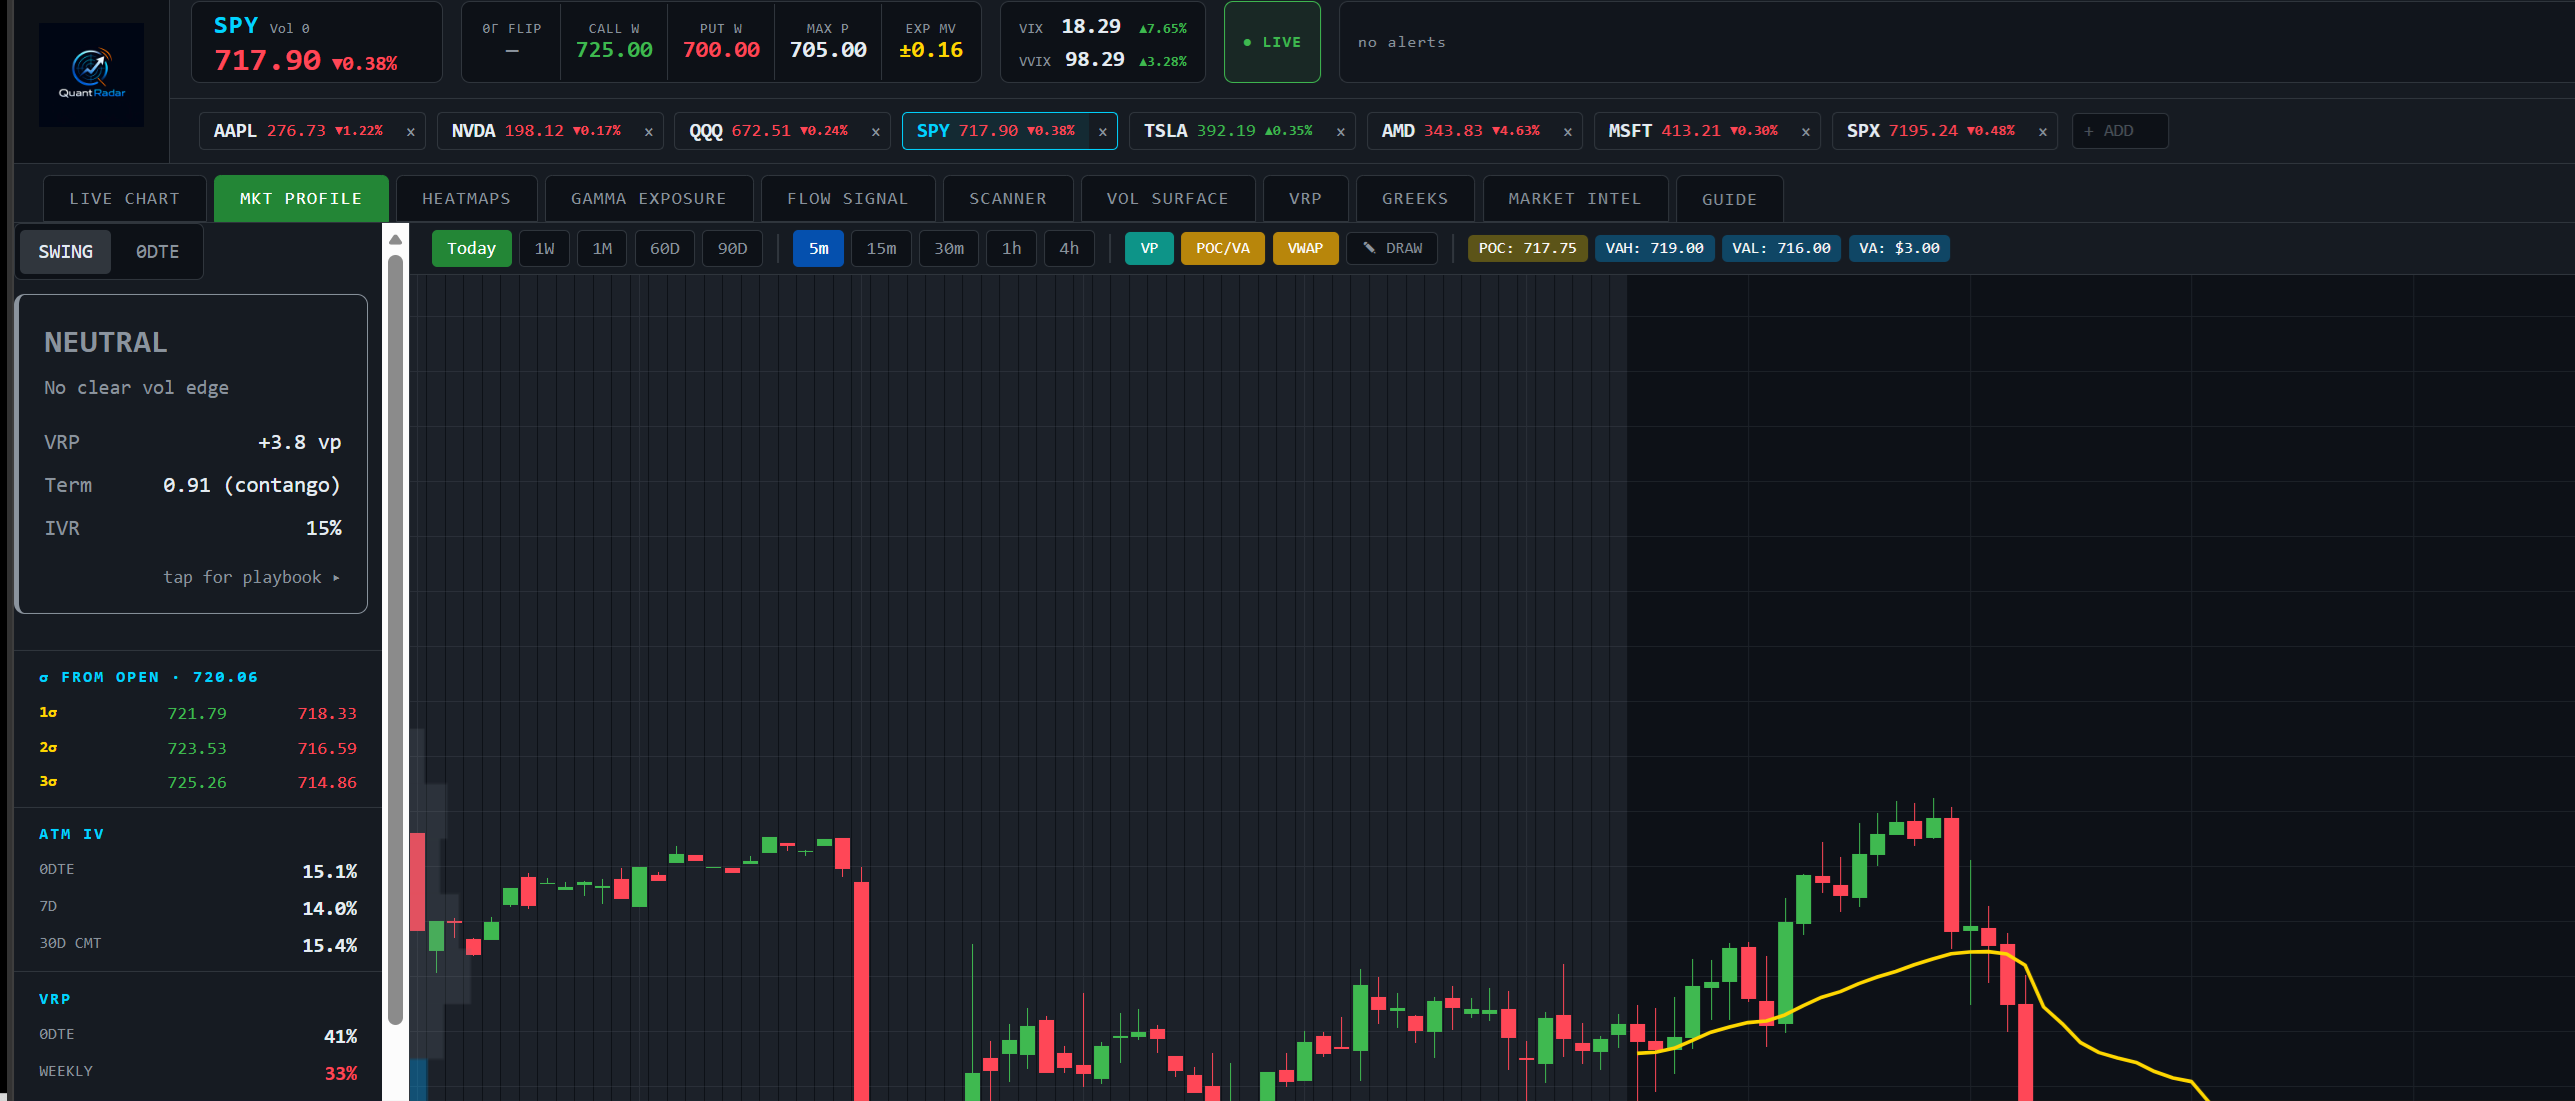This screenshot has height=1101, width=2575.
Task: Select the Today range
Action: [471, 249]
